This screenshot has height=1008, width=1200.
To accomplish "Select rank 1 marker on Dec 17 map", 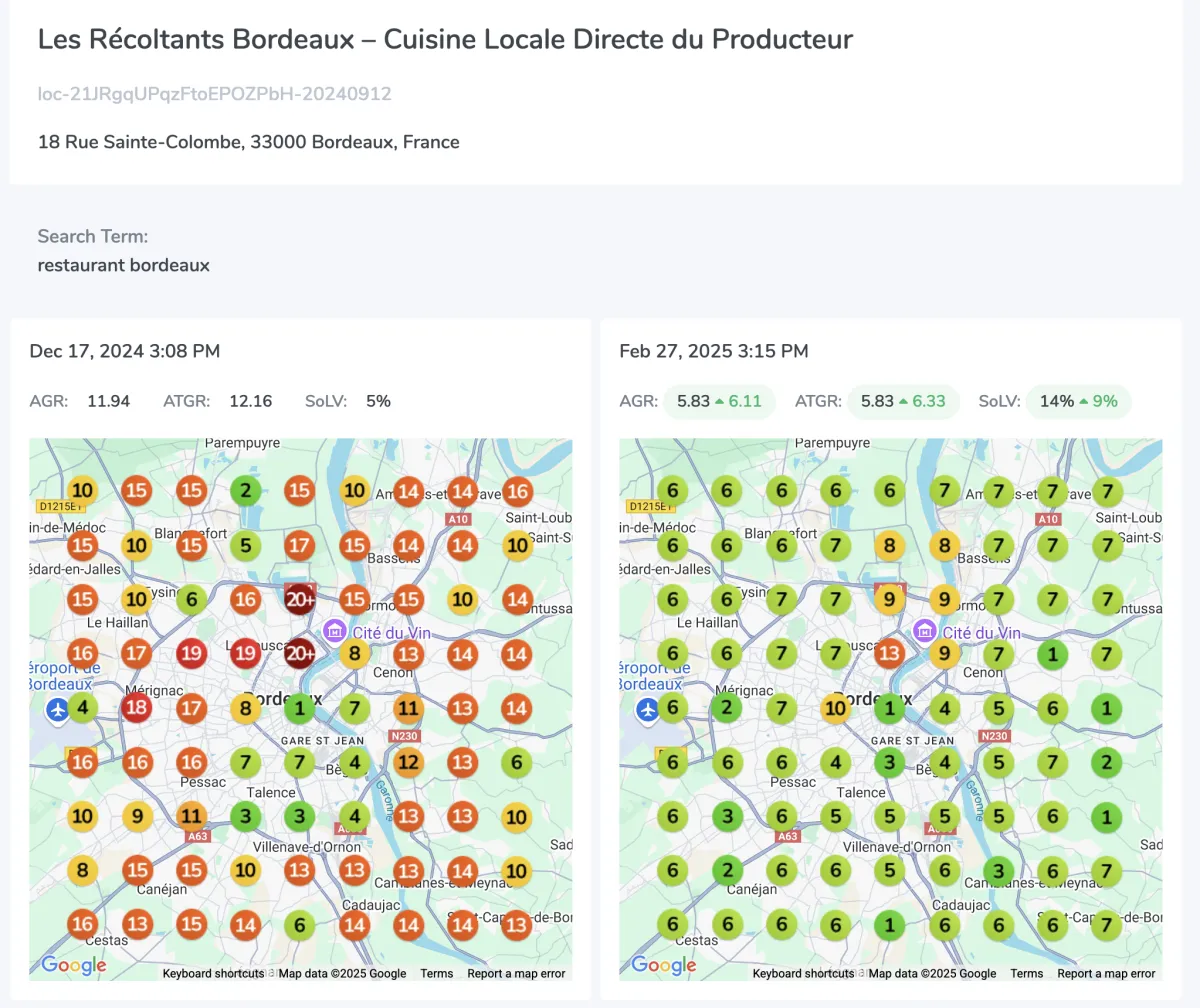I will [x=300, y=709].
